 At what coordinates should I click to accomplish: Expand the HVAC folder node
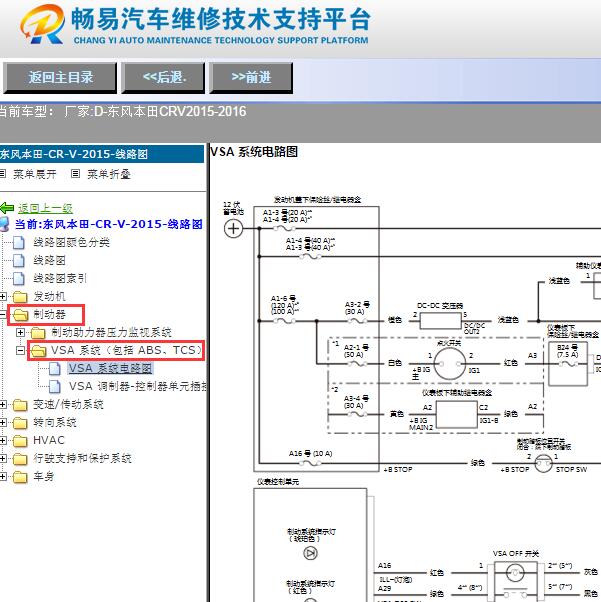(x=3, y=440)
